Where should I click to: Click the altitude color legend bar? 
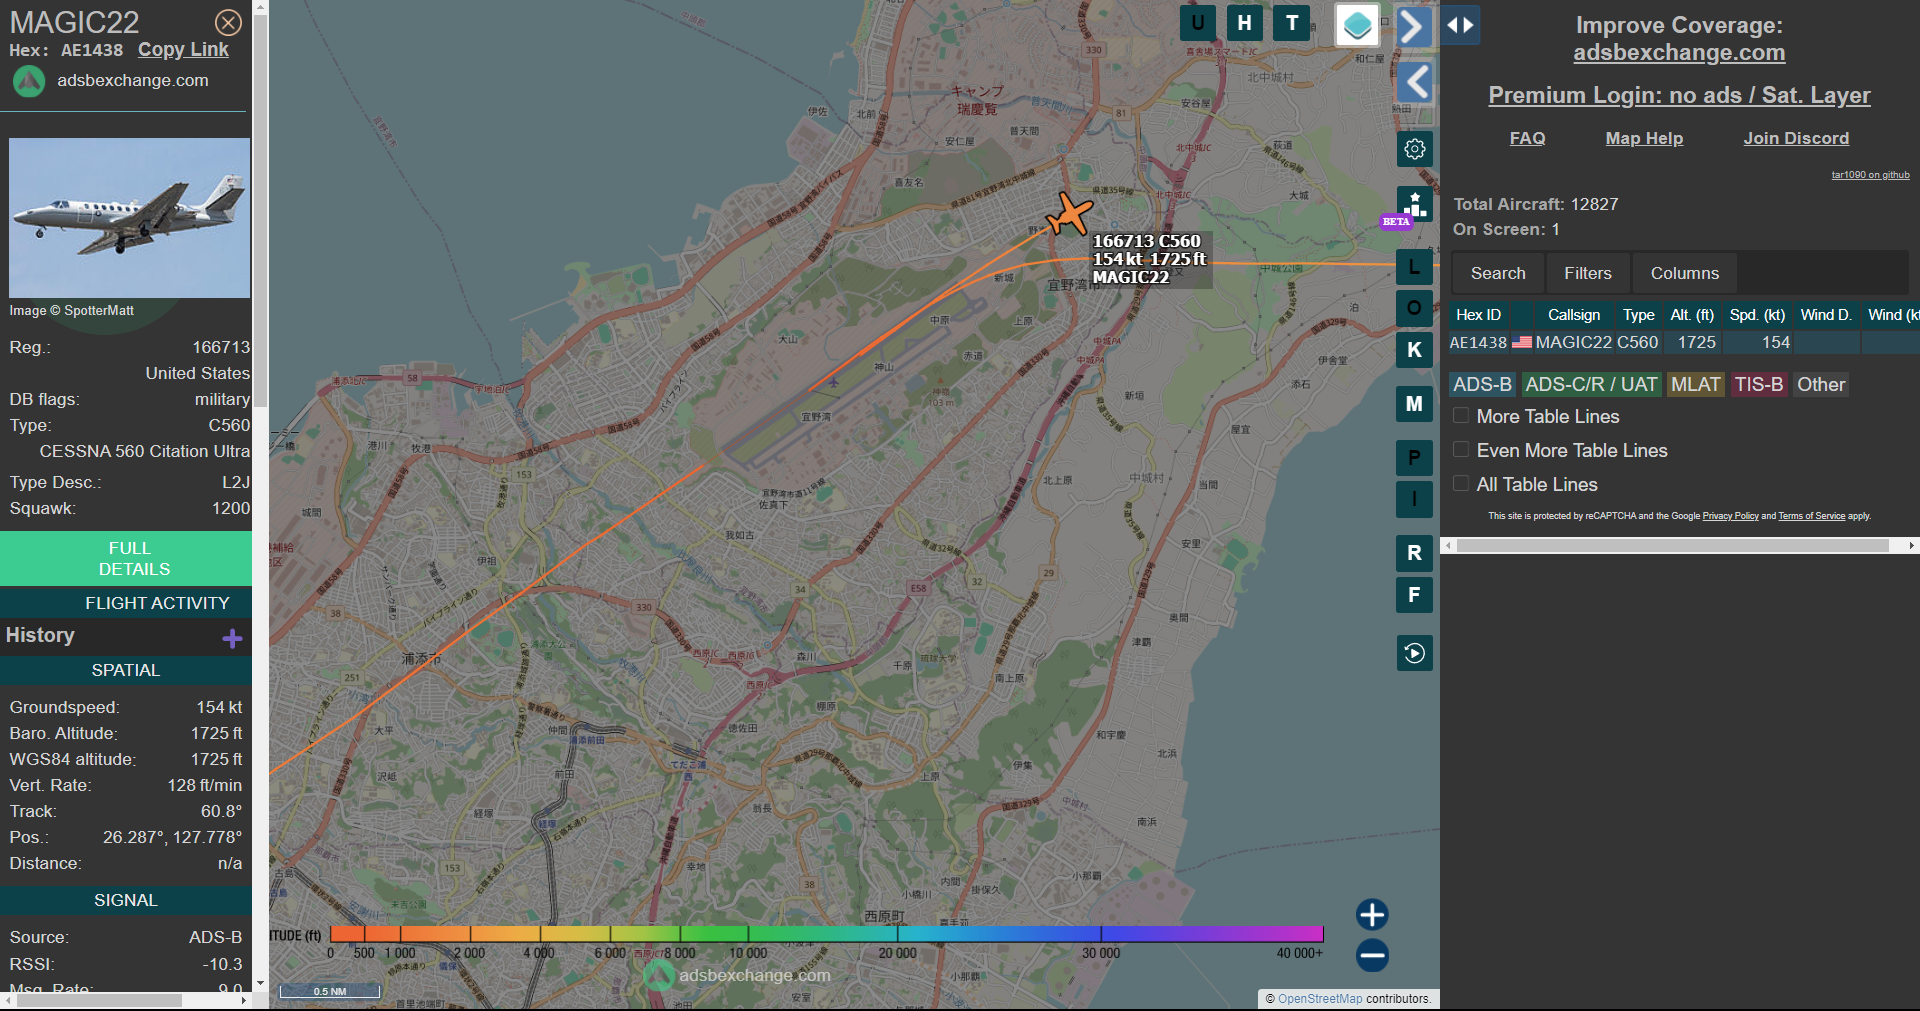pos(826,933)
